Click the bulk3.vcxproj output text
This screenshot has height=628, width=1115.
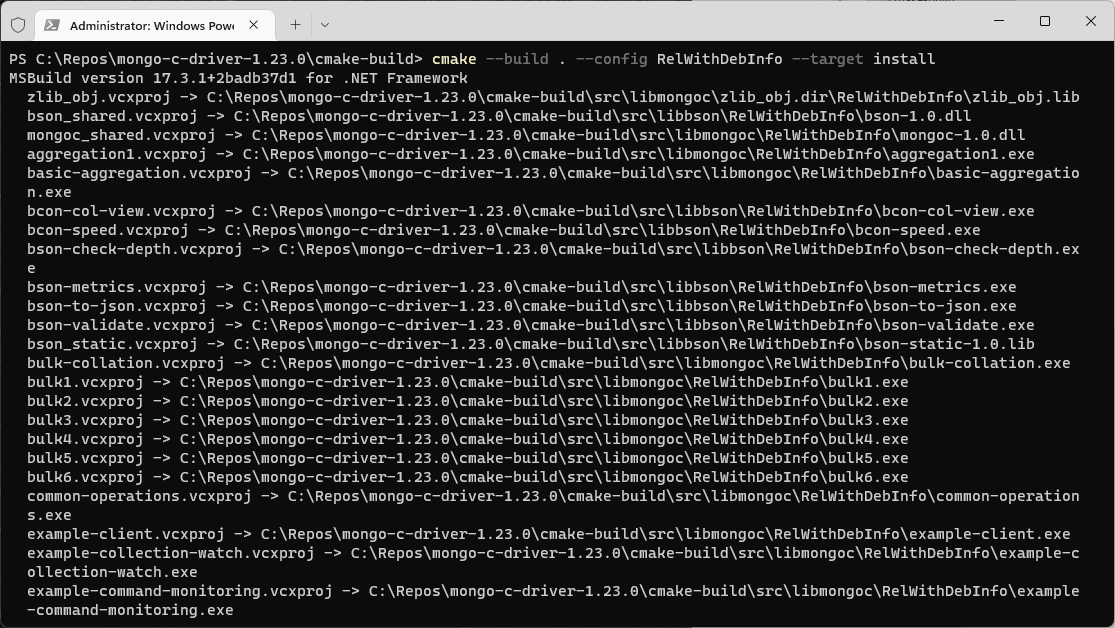point(85,420)
